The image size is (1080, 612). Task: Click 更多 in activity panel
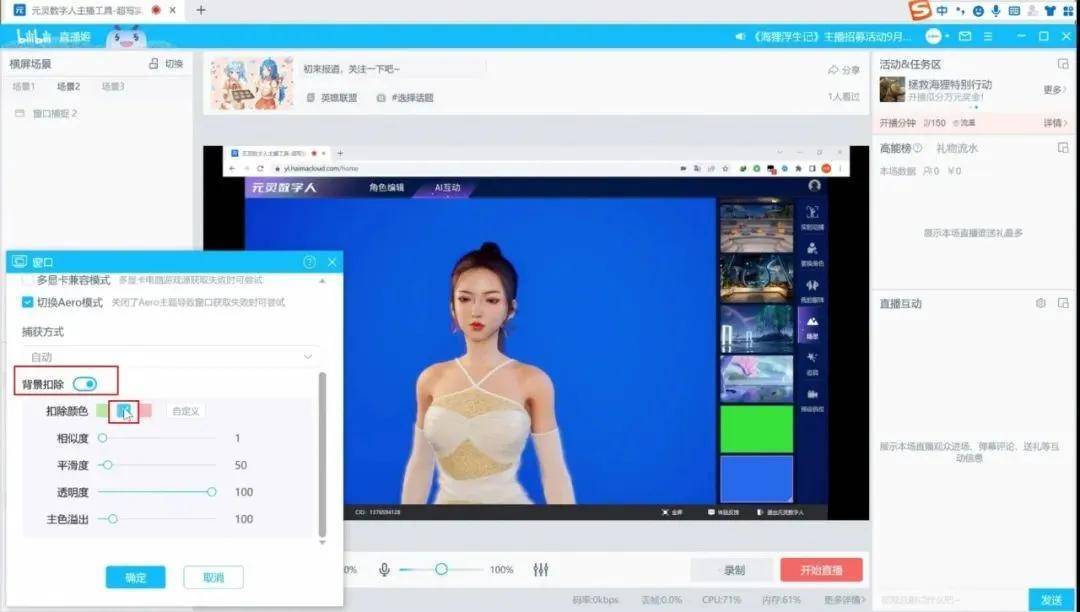(1055, 89)
